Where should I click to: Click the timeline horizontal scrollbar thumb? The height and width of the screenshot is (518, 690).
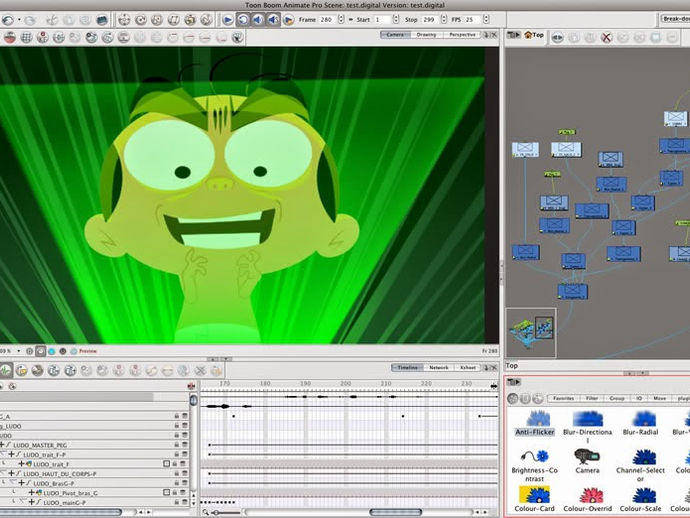395,512
